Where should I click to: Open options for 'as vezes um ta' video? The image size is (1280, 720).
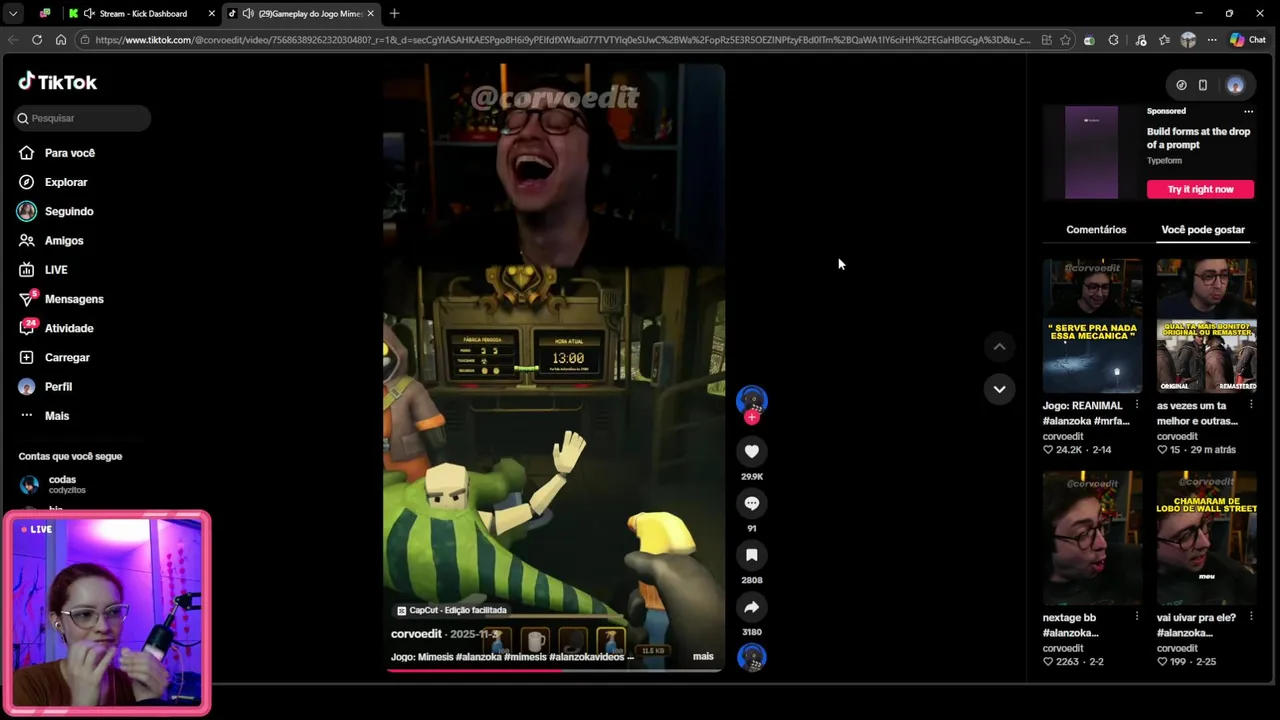click(x=1251, y=405)
